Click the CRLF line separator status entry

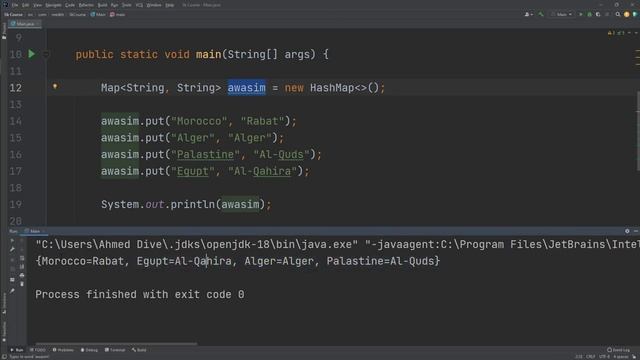591,356
